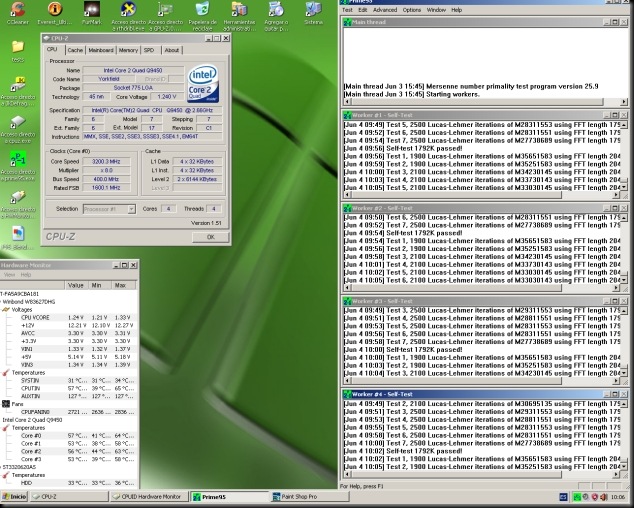The height and width of the screenshot is (508, 634).
Task: Click the Inicio start button
Action: [x=15, y=497]
